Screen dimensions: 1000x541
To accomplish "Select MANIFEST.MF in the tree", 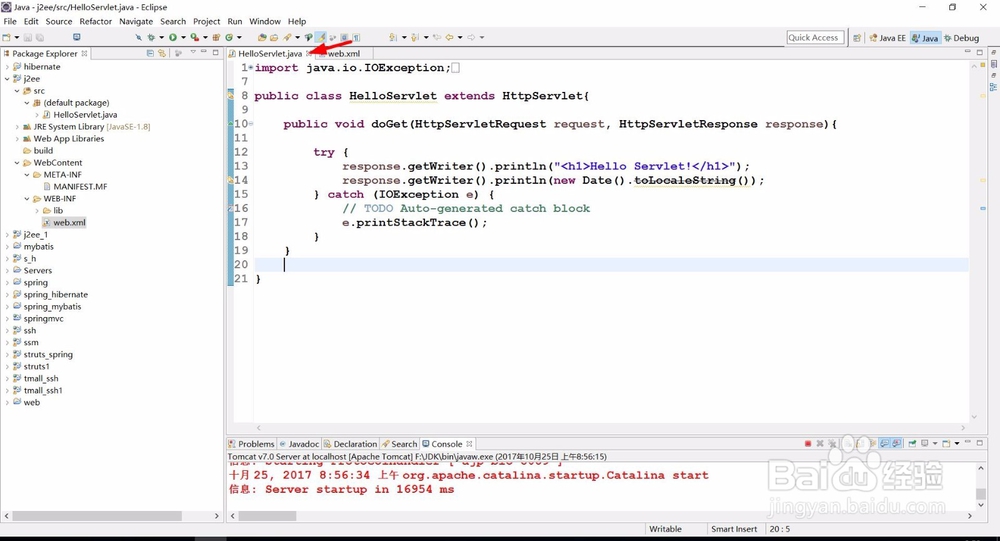I will pyautogui.click(x=80, y=187).
